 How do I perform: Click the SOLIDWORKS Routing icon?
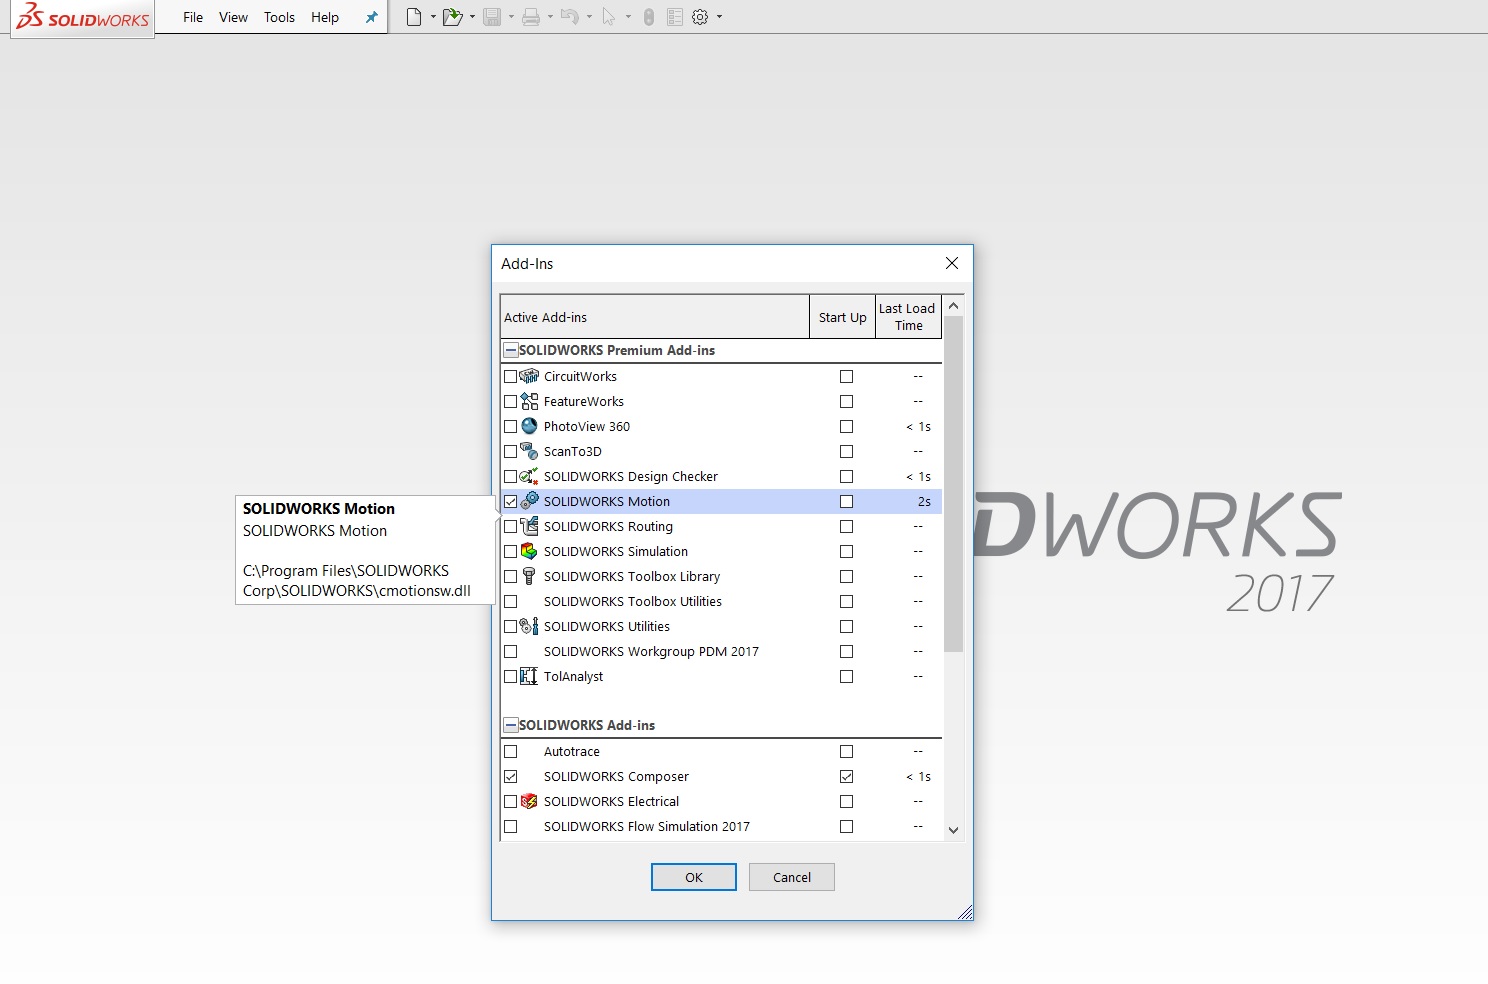click(x=529, y=526)
